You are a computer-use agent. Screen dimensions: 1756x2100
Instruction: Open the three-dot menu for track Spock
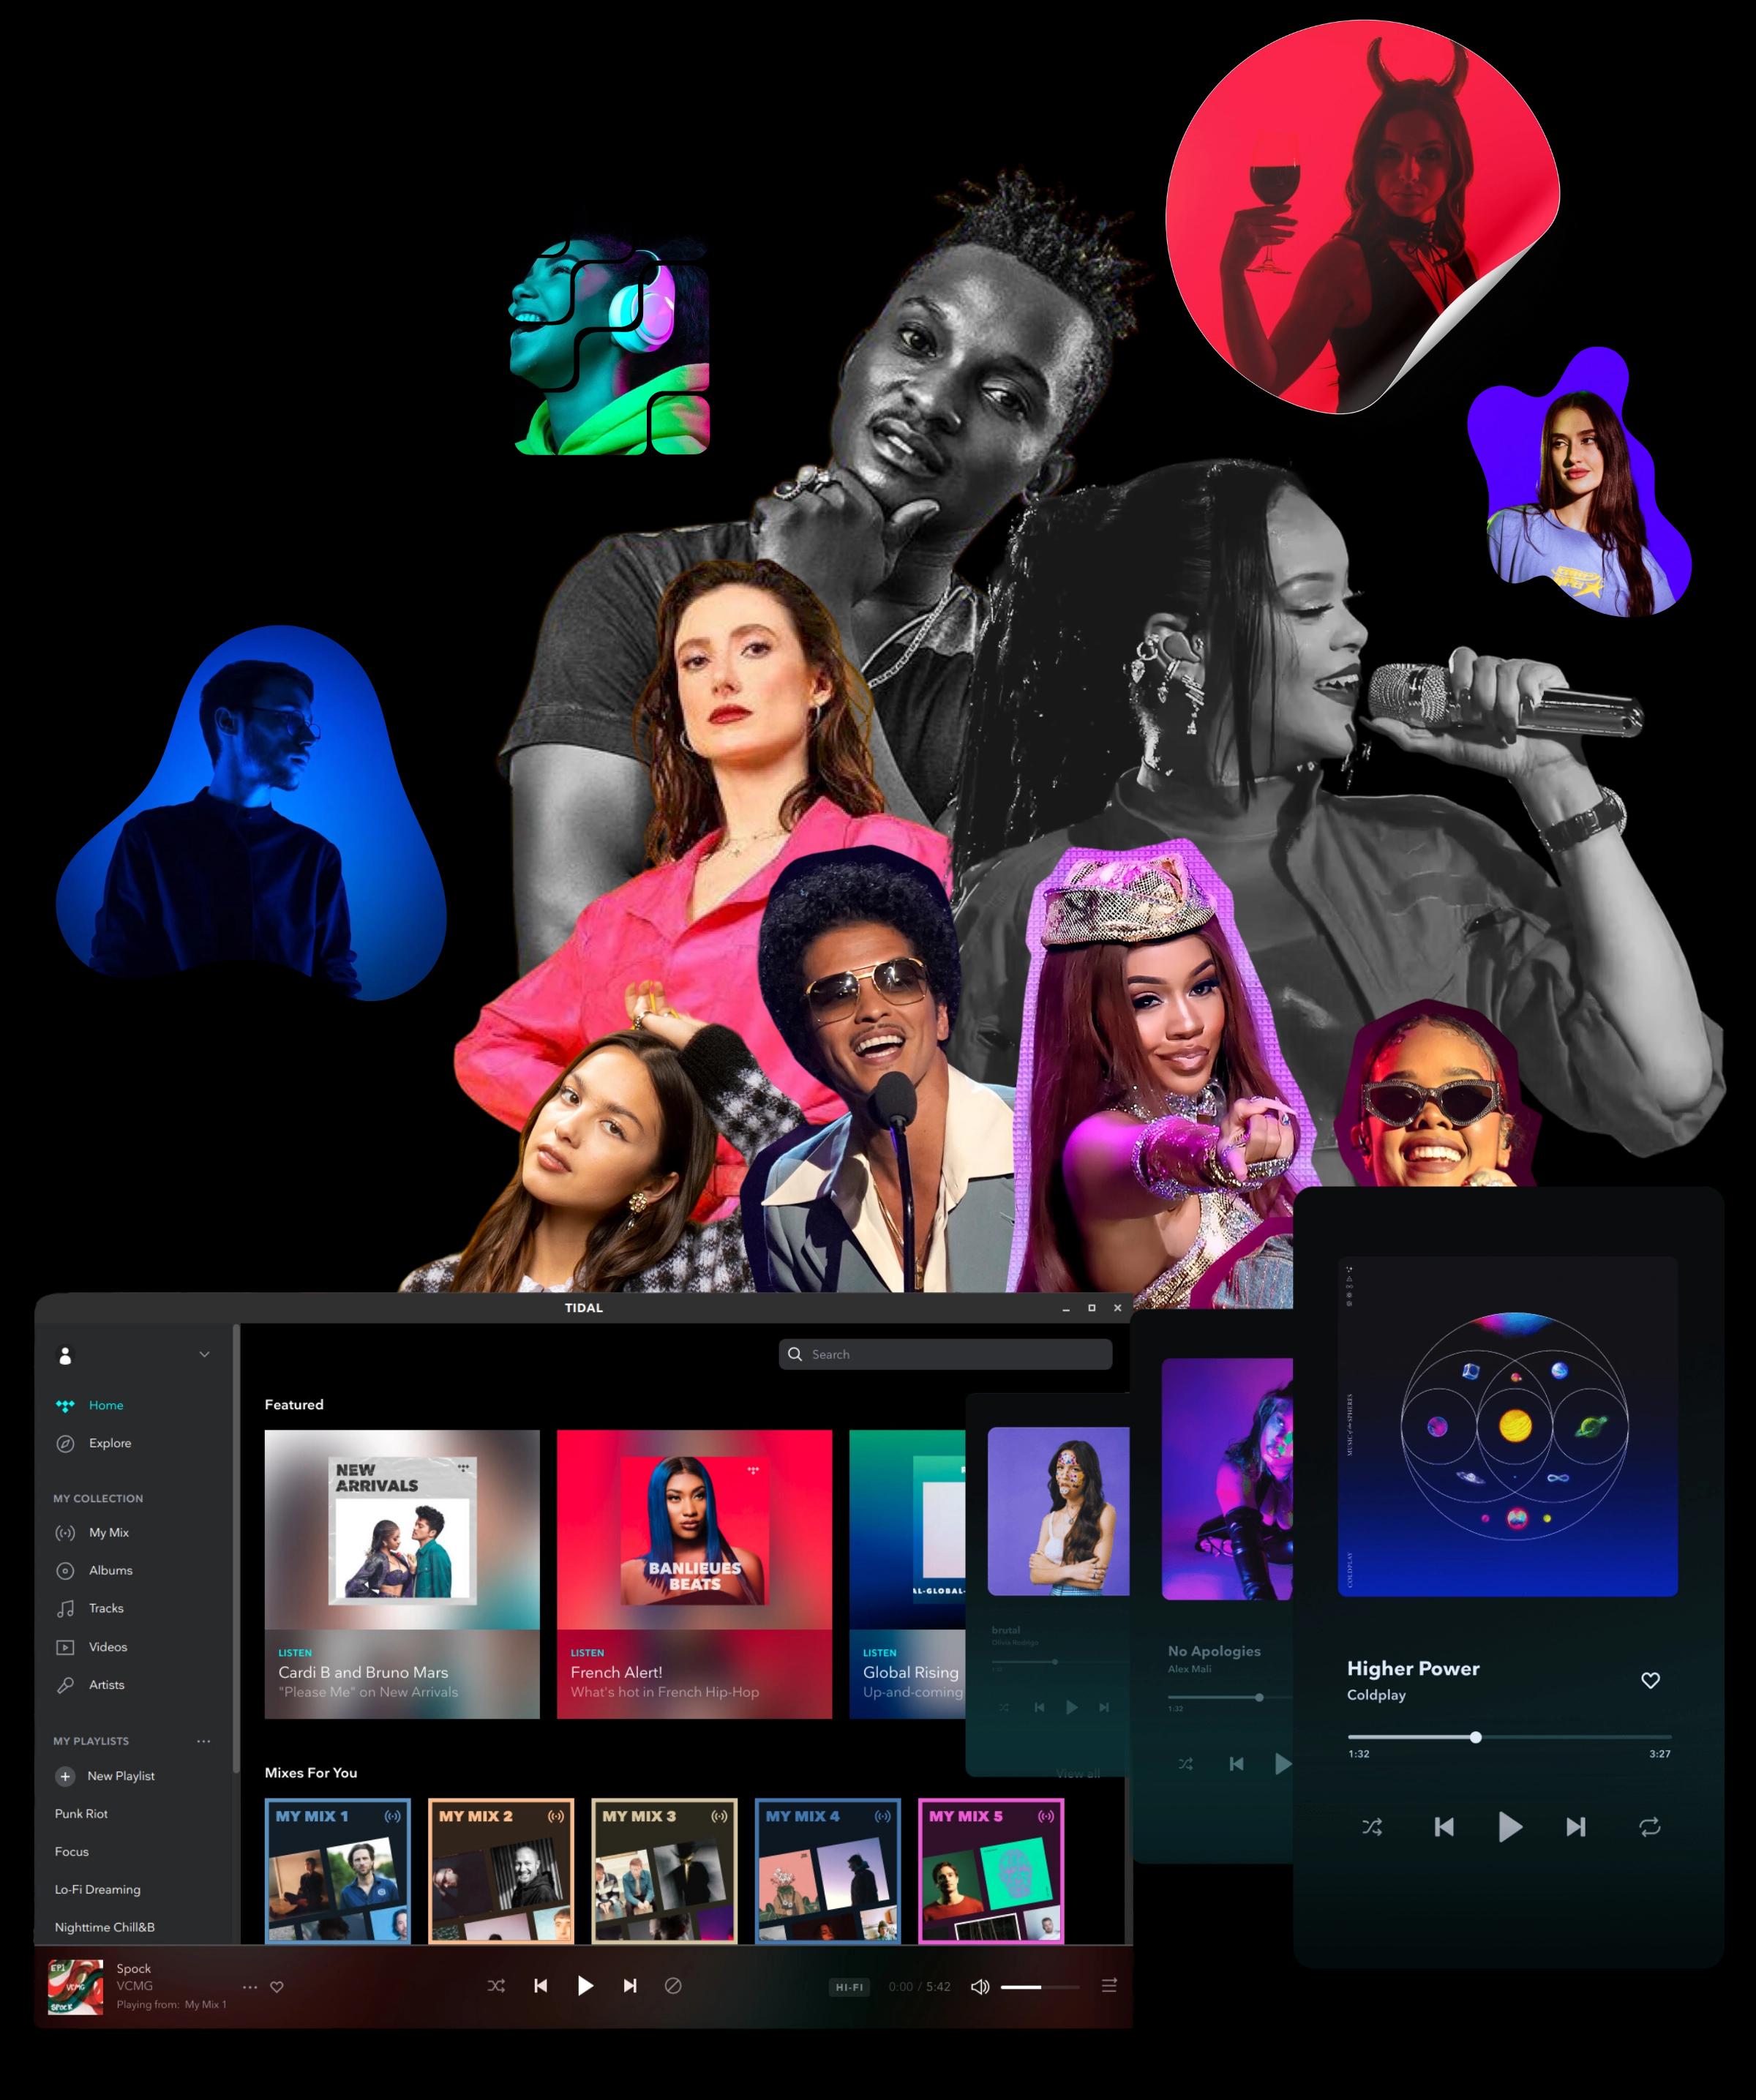coord(250,1987)
